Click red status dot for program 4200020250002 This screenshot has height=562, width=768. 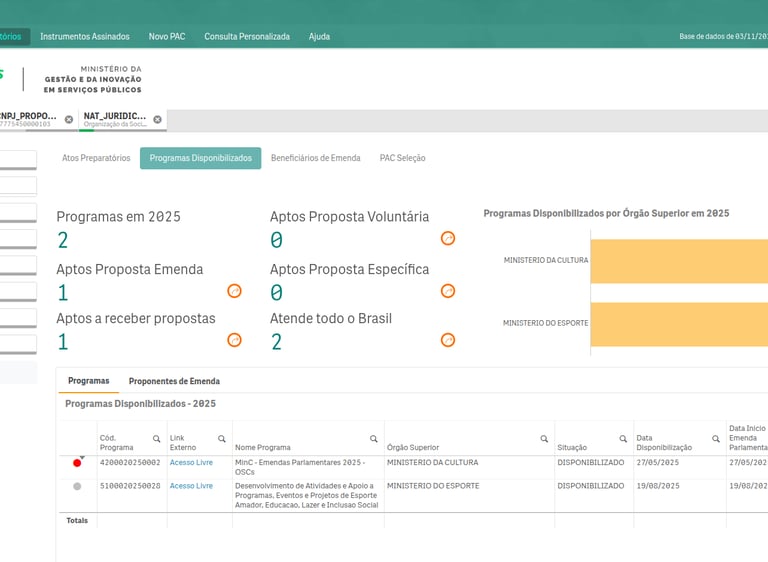(77, 463)
